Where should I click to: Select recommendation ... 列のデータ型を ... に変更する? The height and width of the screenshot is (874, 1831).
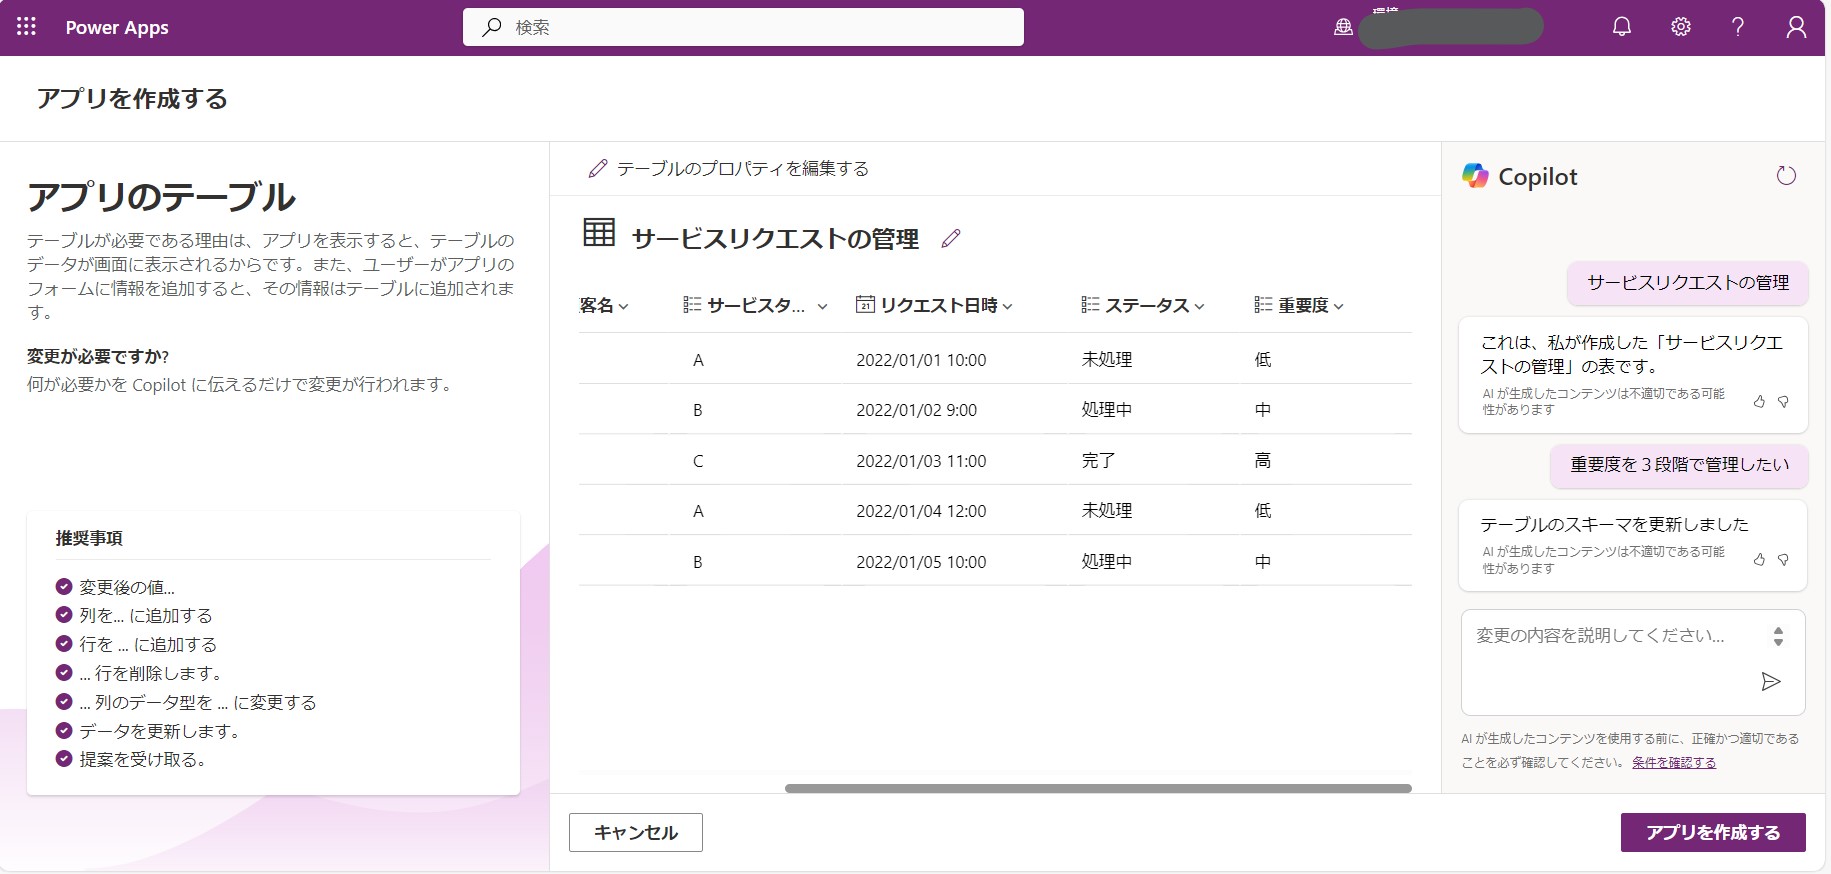click(198, 702)
